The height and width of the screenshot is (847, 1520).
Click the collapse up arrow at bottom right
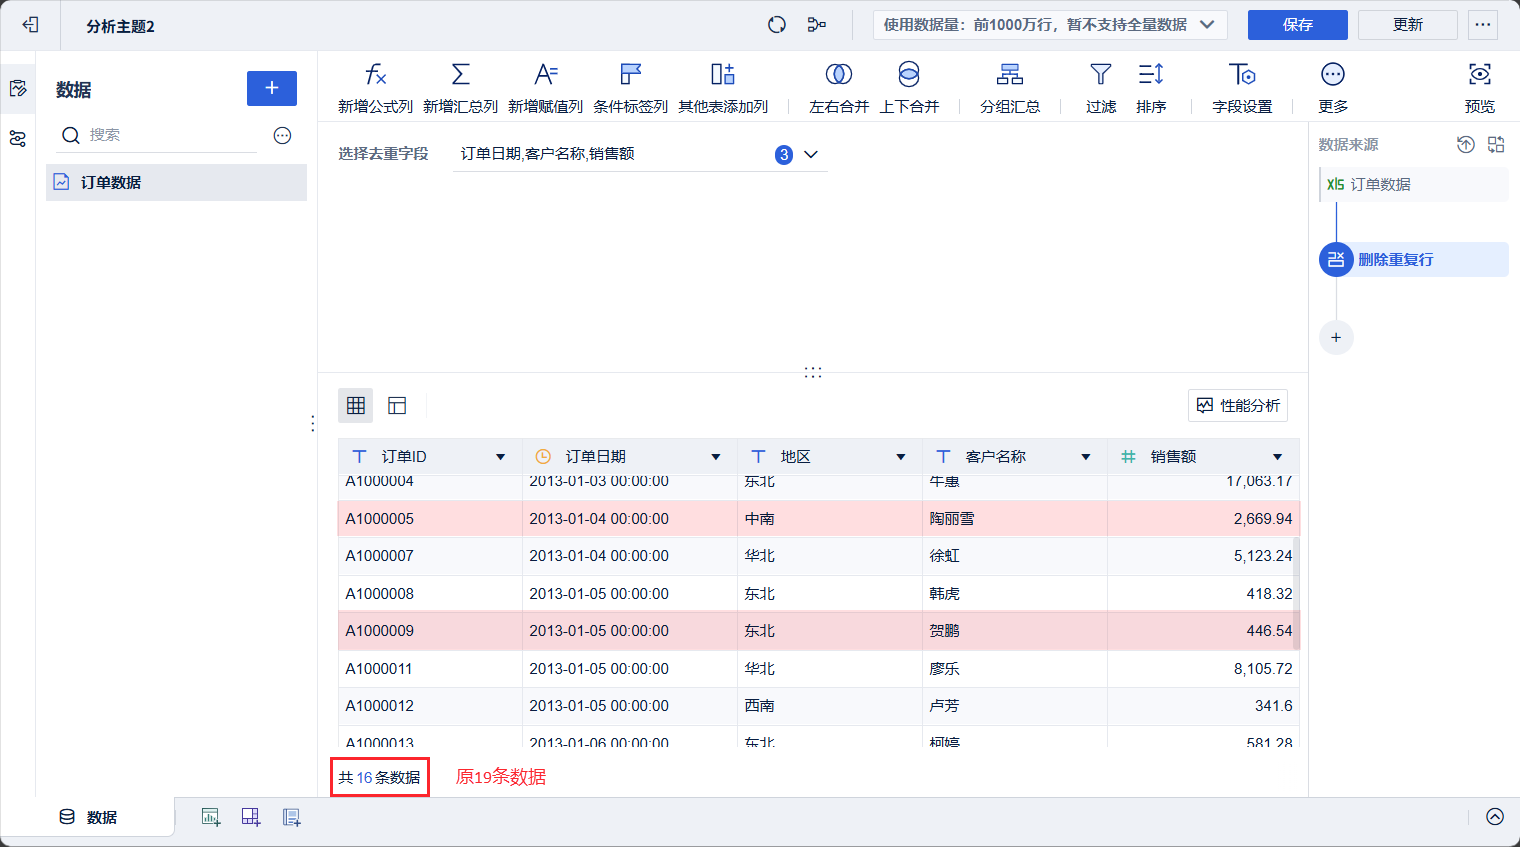[1495, 817]
